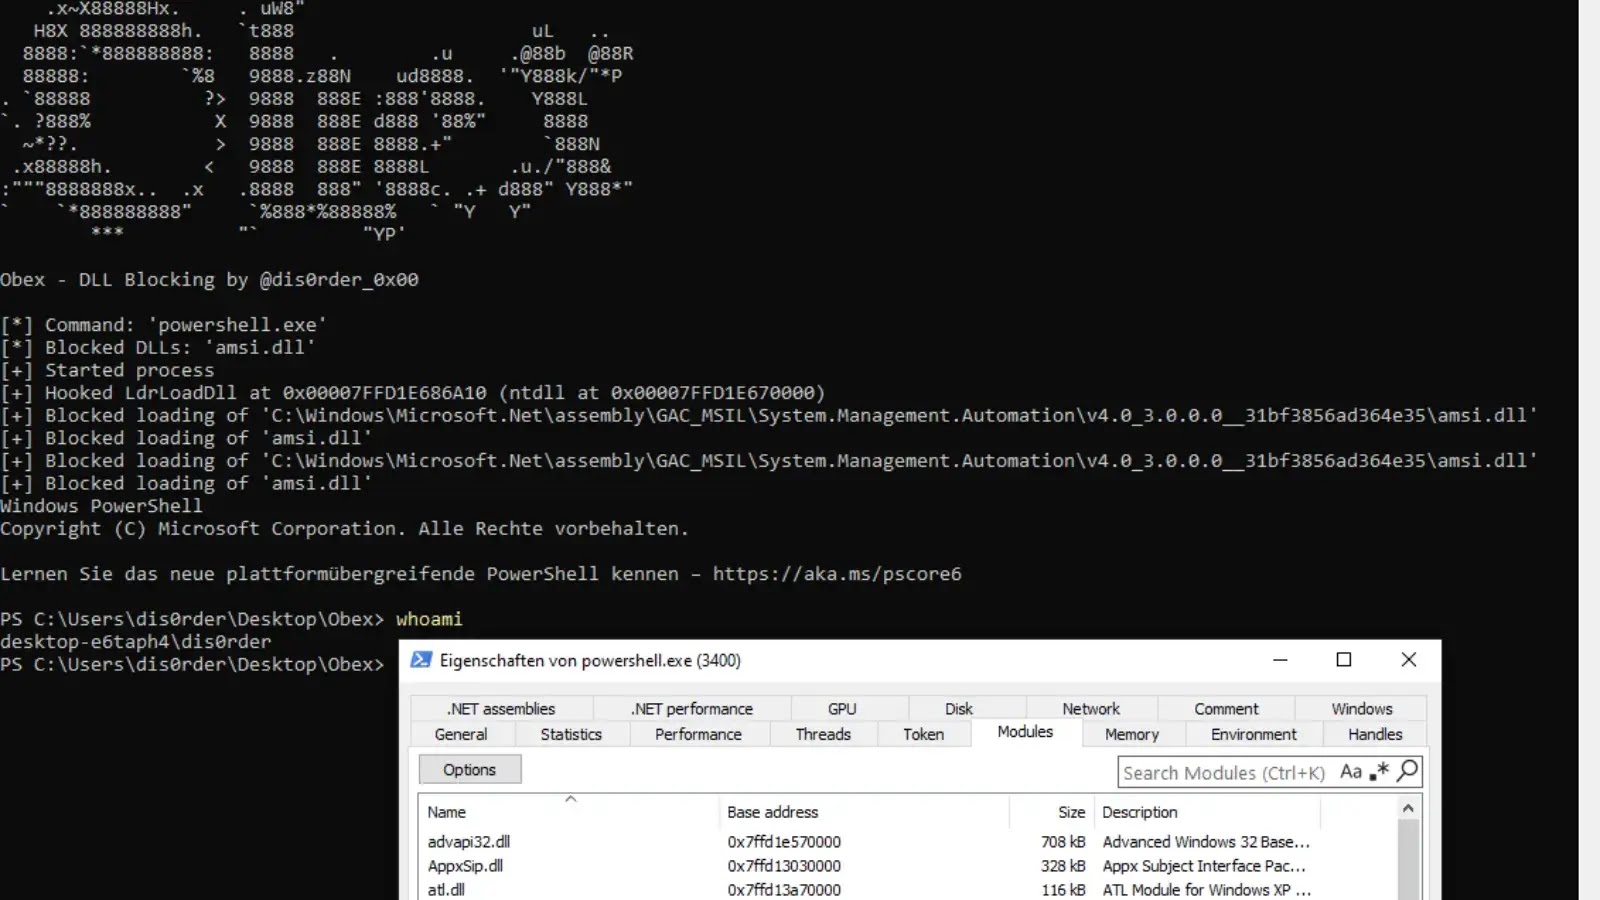Click the search magnifier icon
This screenshot has height=900, width=1600.
click(x=1408, y=772)
